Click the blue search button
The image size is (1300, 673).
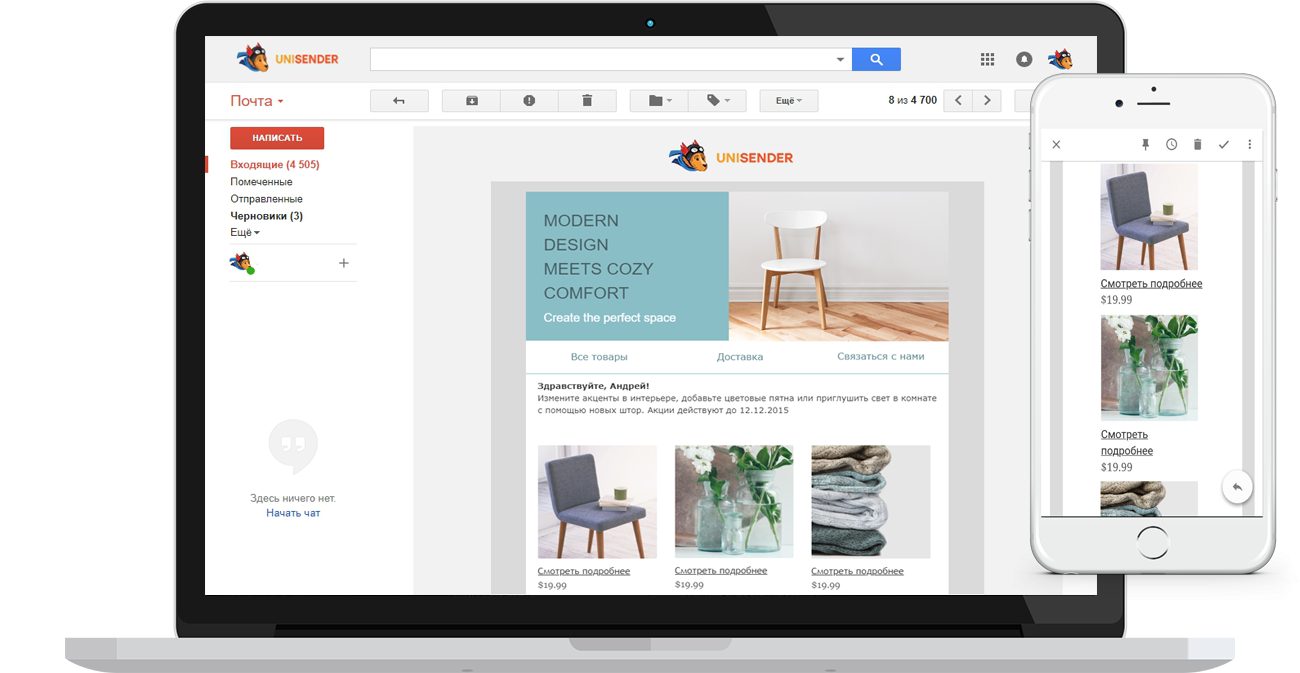pyautogui.click(x=876, y=60)
